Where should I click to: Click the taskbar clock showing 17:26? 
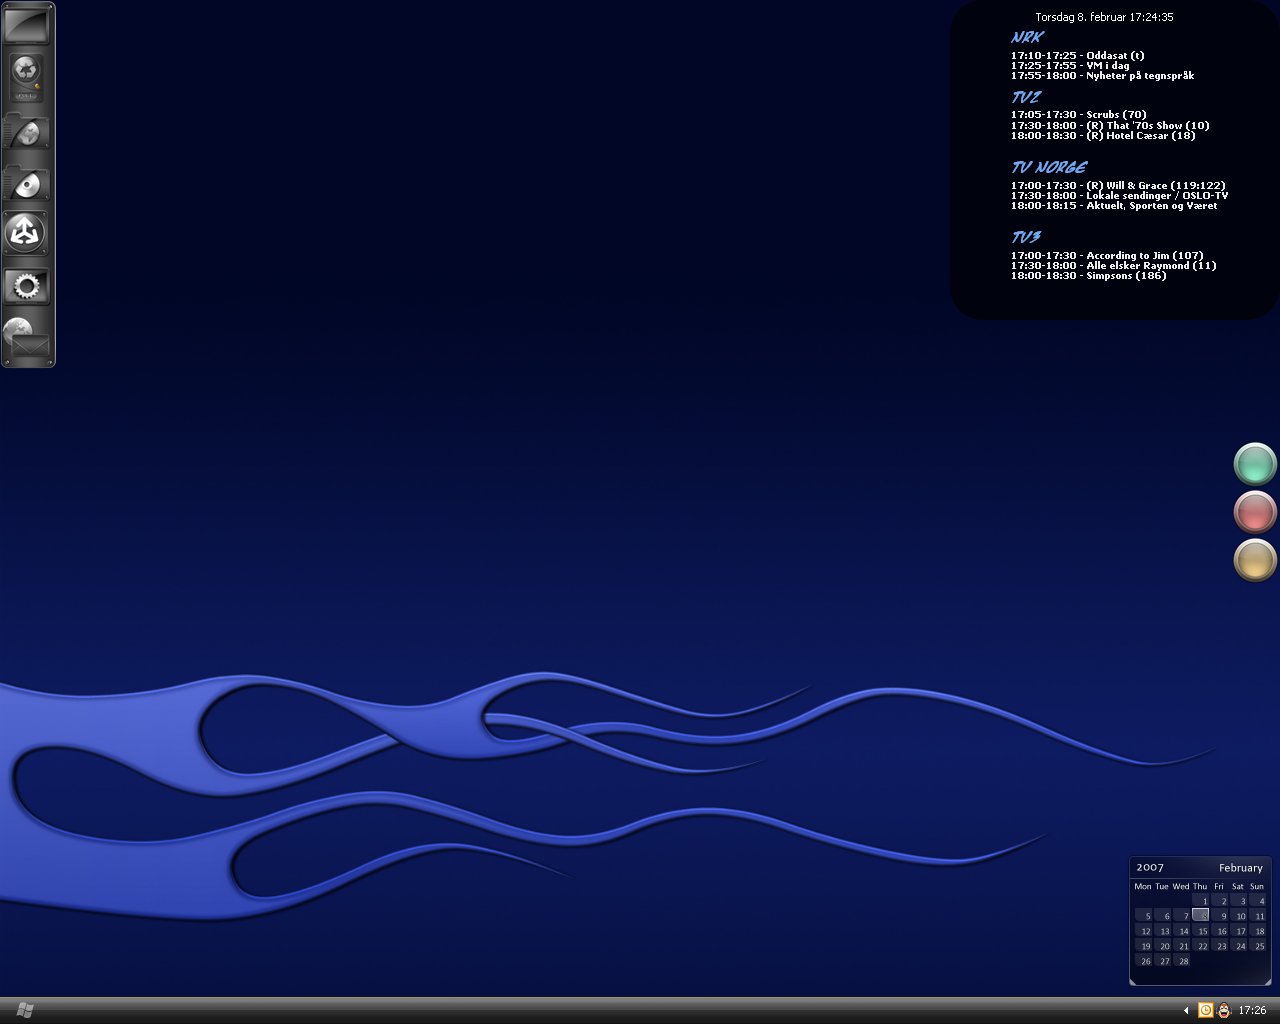click(x=1252, y=1011)
